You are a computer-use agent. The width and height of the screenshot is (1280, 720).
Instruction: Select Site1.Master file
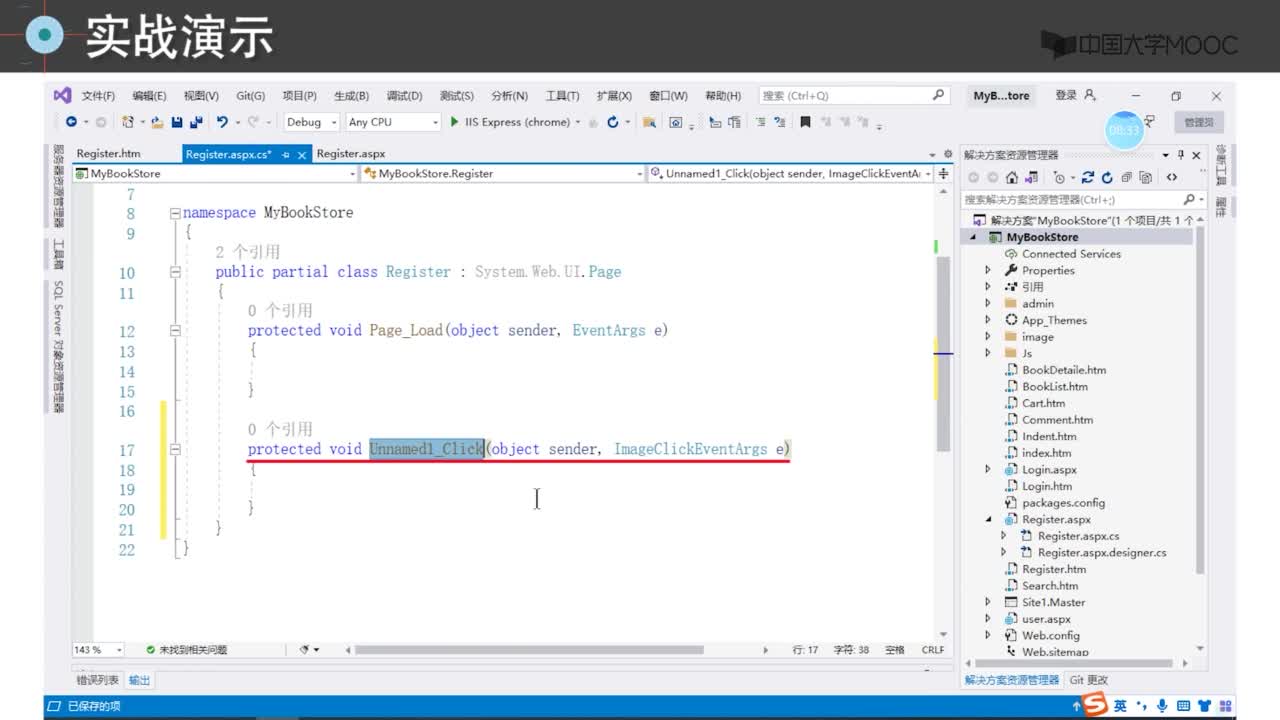coord(1053,602)
